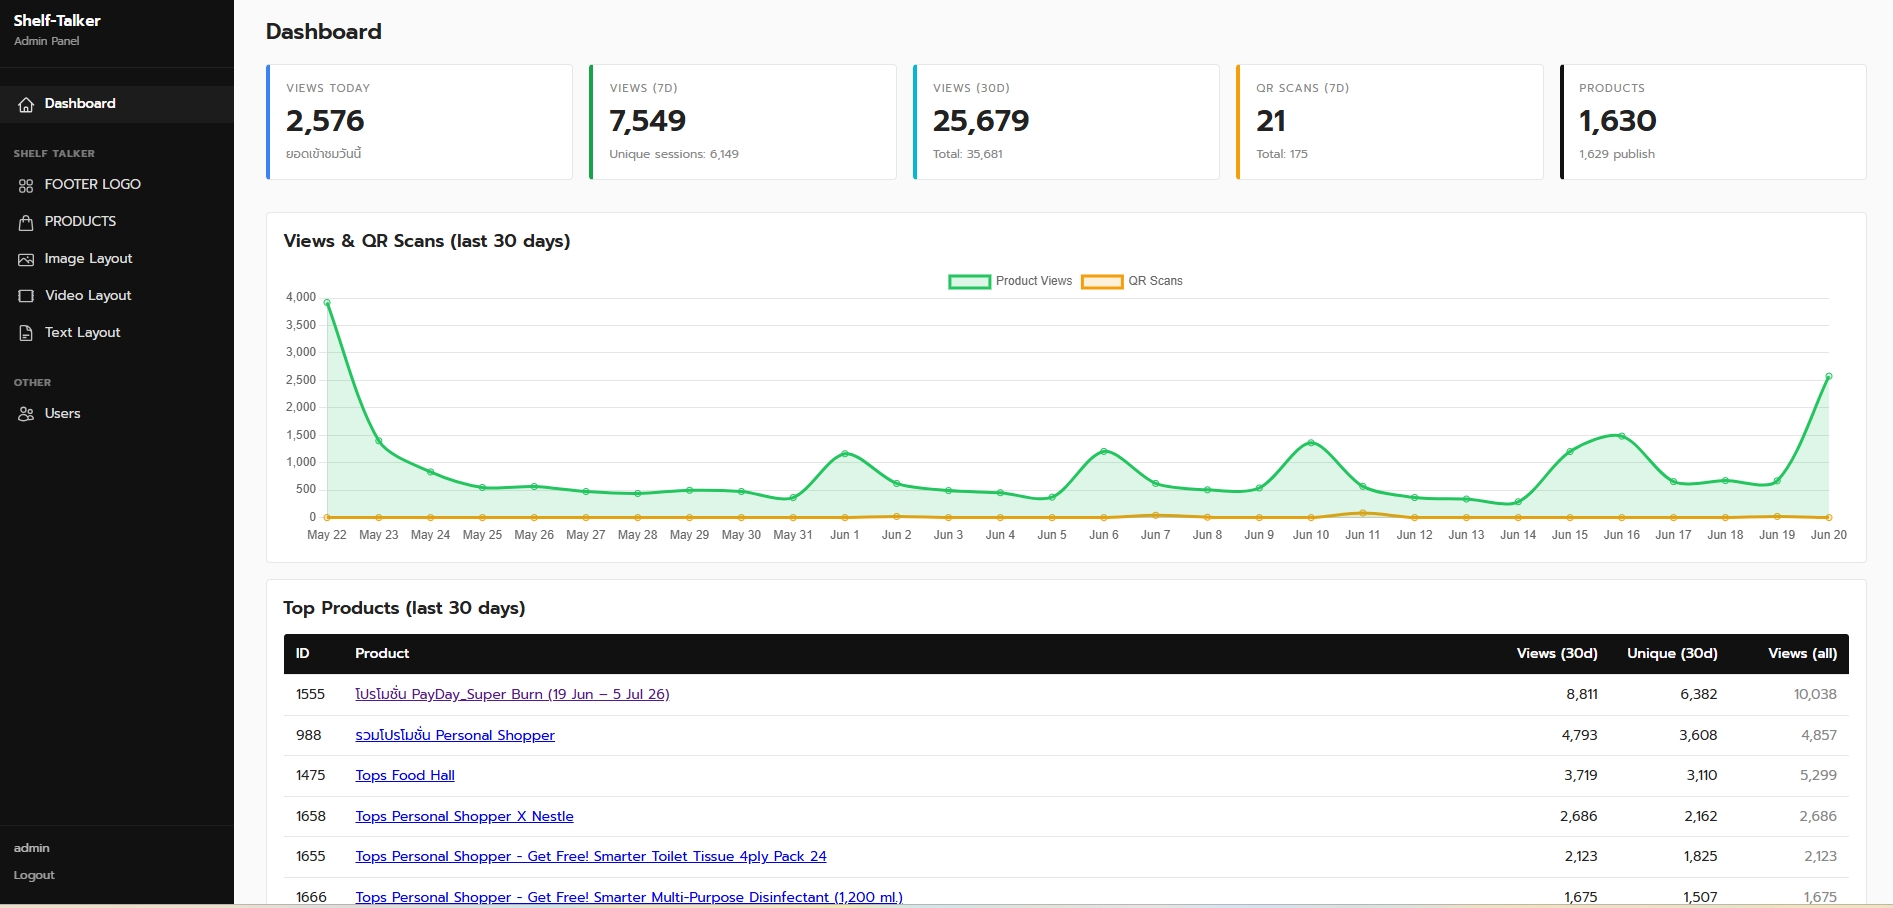
Task: Click the PRODUCTS shopping bag icon
Action: [x=26, y=222]
